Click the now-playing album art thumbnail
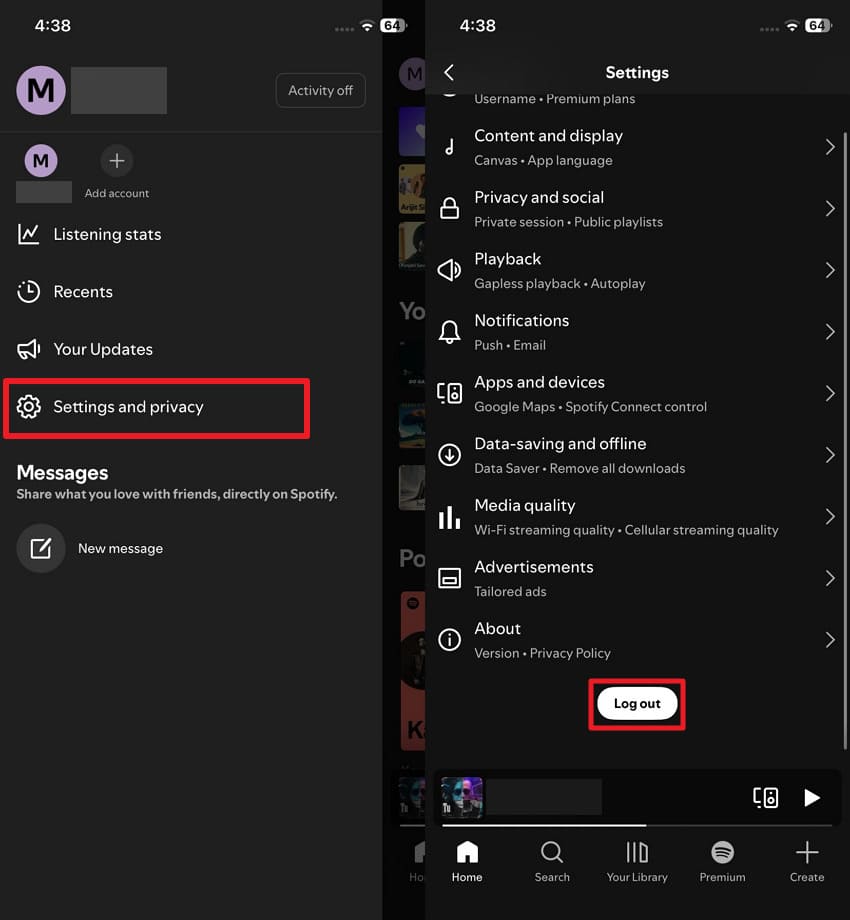 point(462,797)
